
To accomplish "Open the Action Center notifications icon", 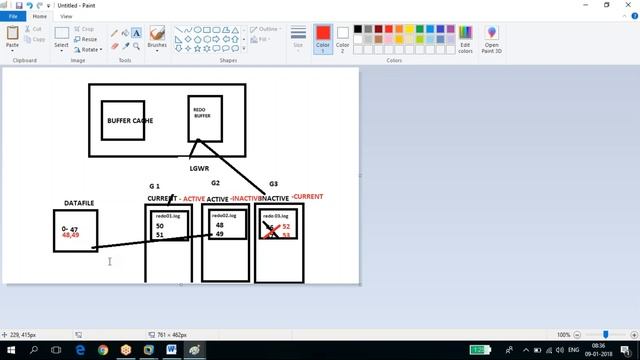I will [625, 350].
